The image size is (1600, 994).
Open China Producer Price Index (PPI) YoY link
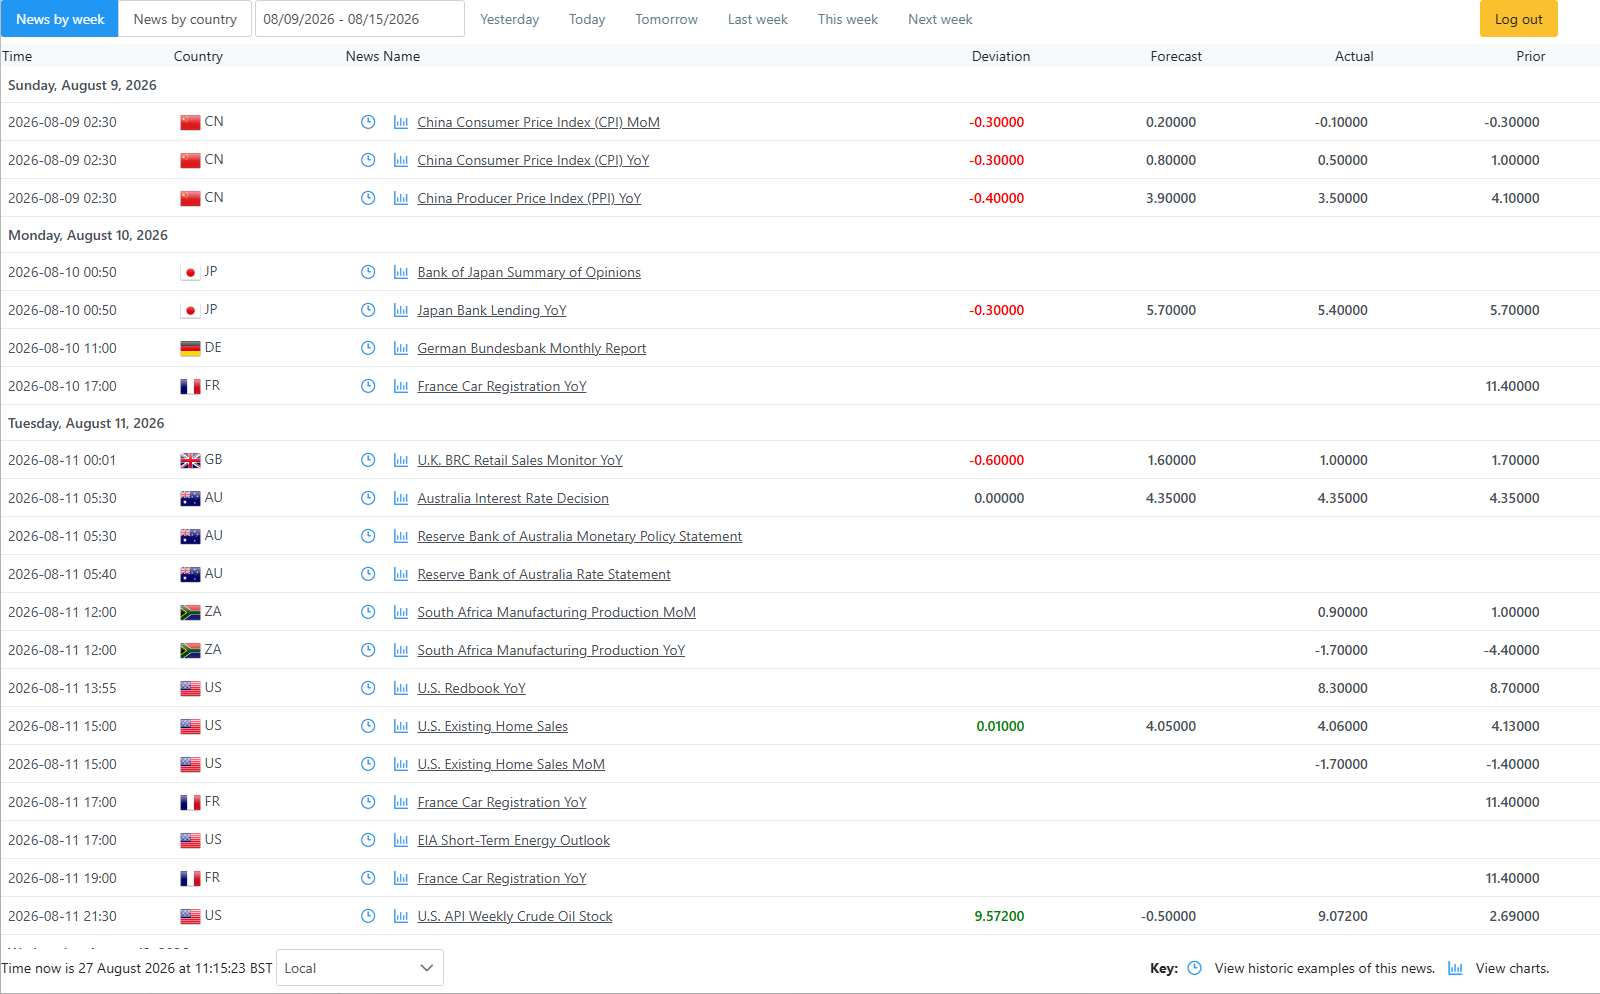(x=529, y=198)
